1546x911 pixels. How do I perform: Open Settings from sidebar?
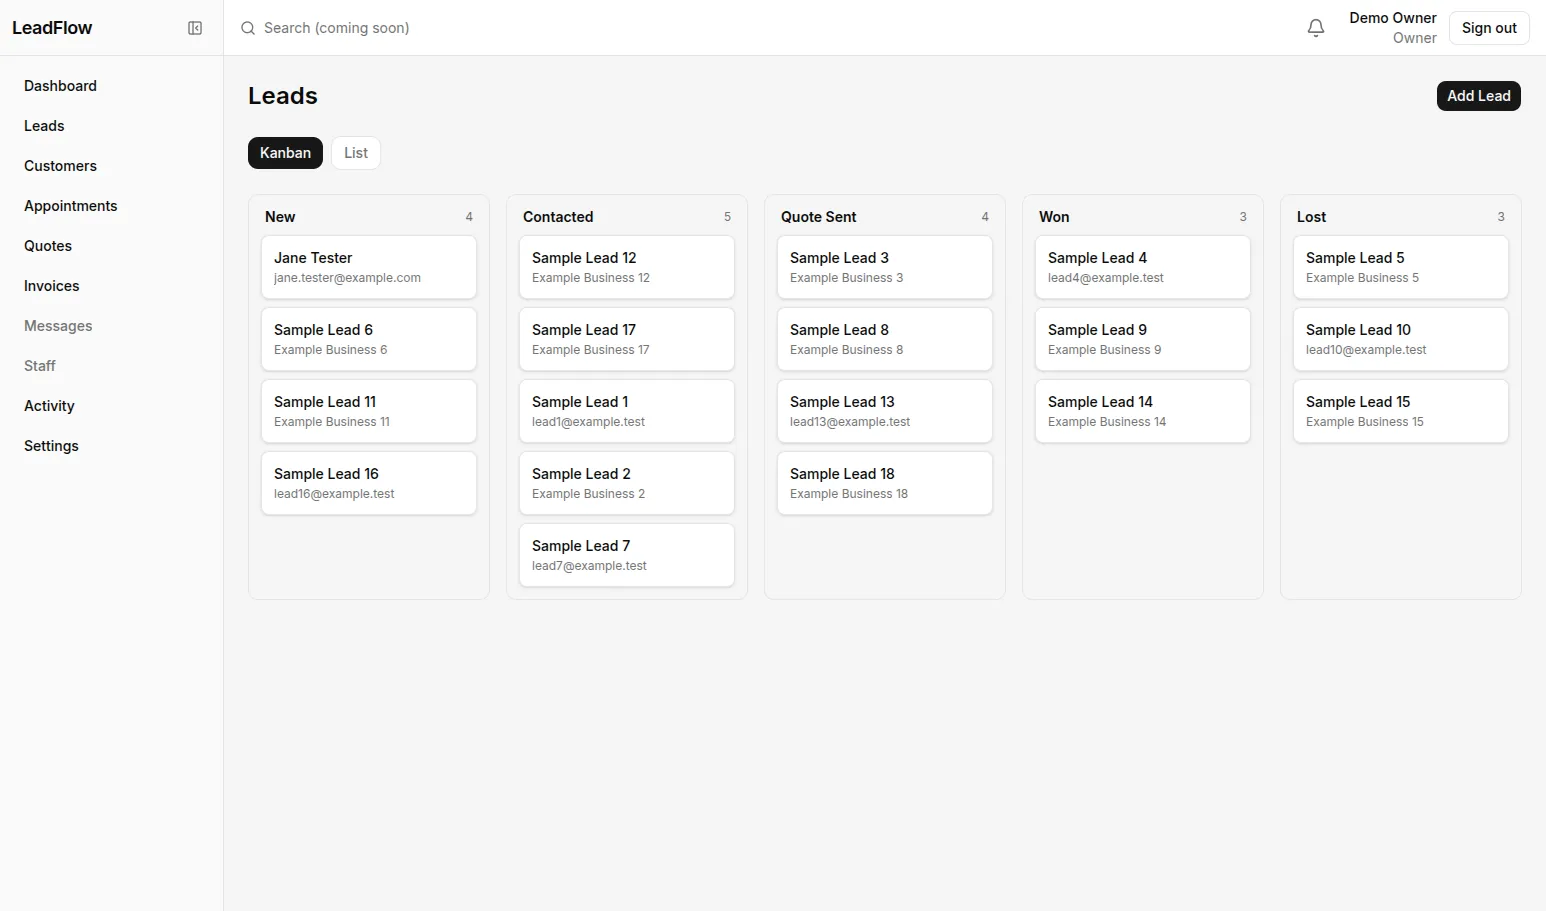51,446
